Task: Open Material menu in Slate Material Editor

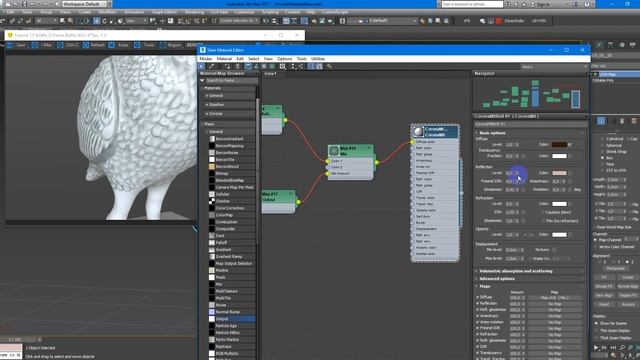Action: [224, 59]
